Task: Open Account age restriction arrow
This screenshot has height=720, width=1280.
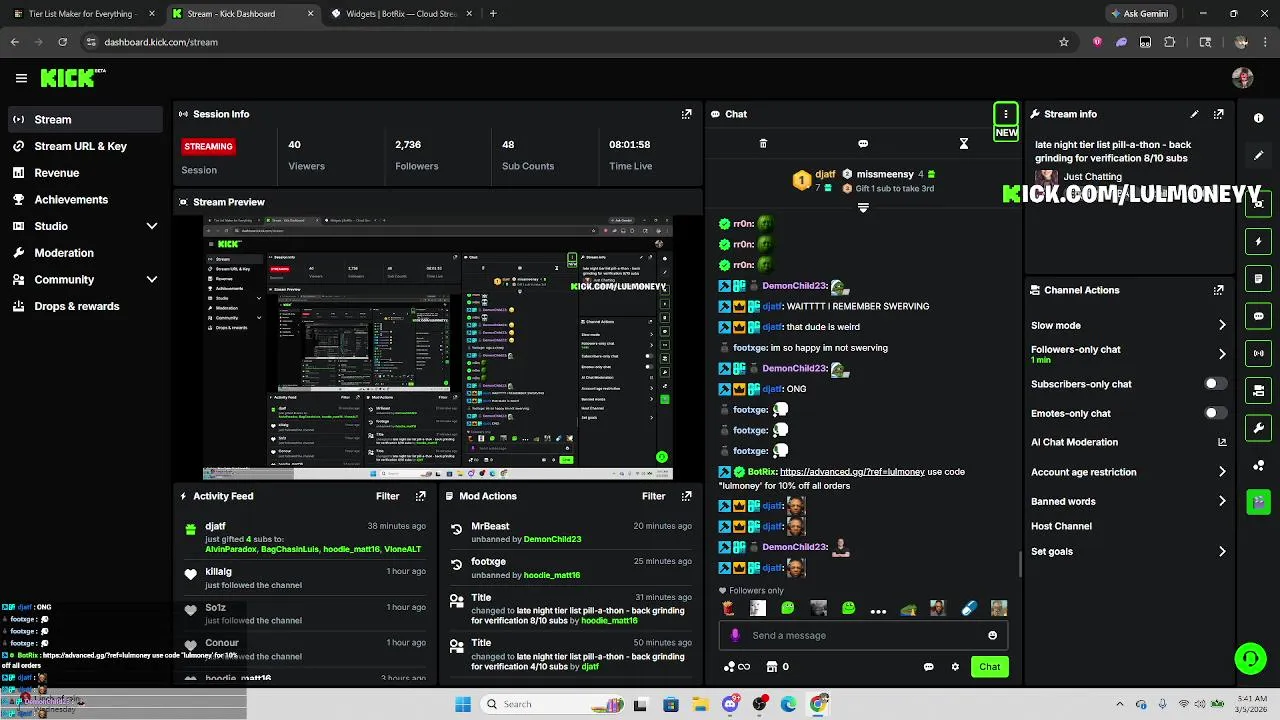Action: click(x=1222, y=472)
